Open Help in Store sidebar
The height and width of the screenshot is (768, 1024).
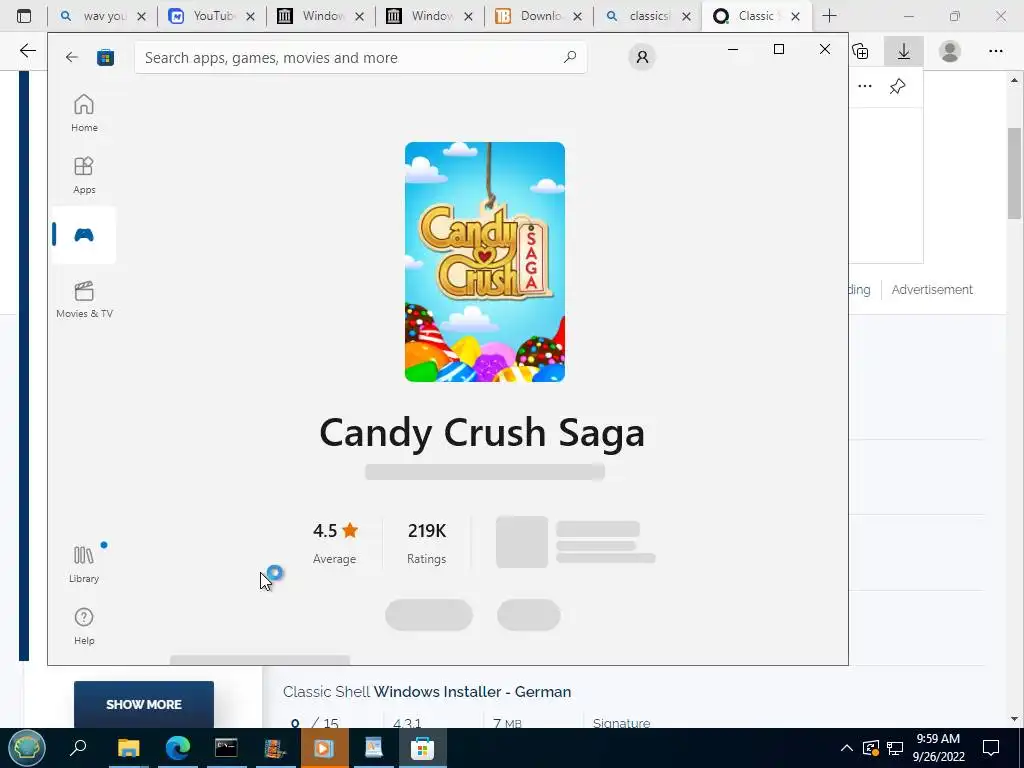pyautogui.click(x=84, y=626)
